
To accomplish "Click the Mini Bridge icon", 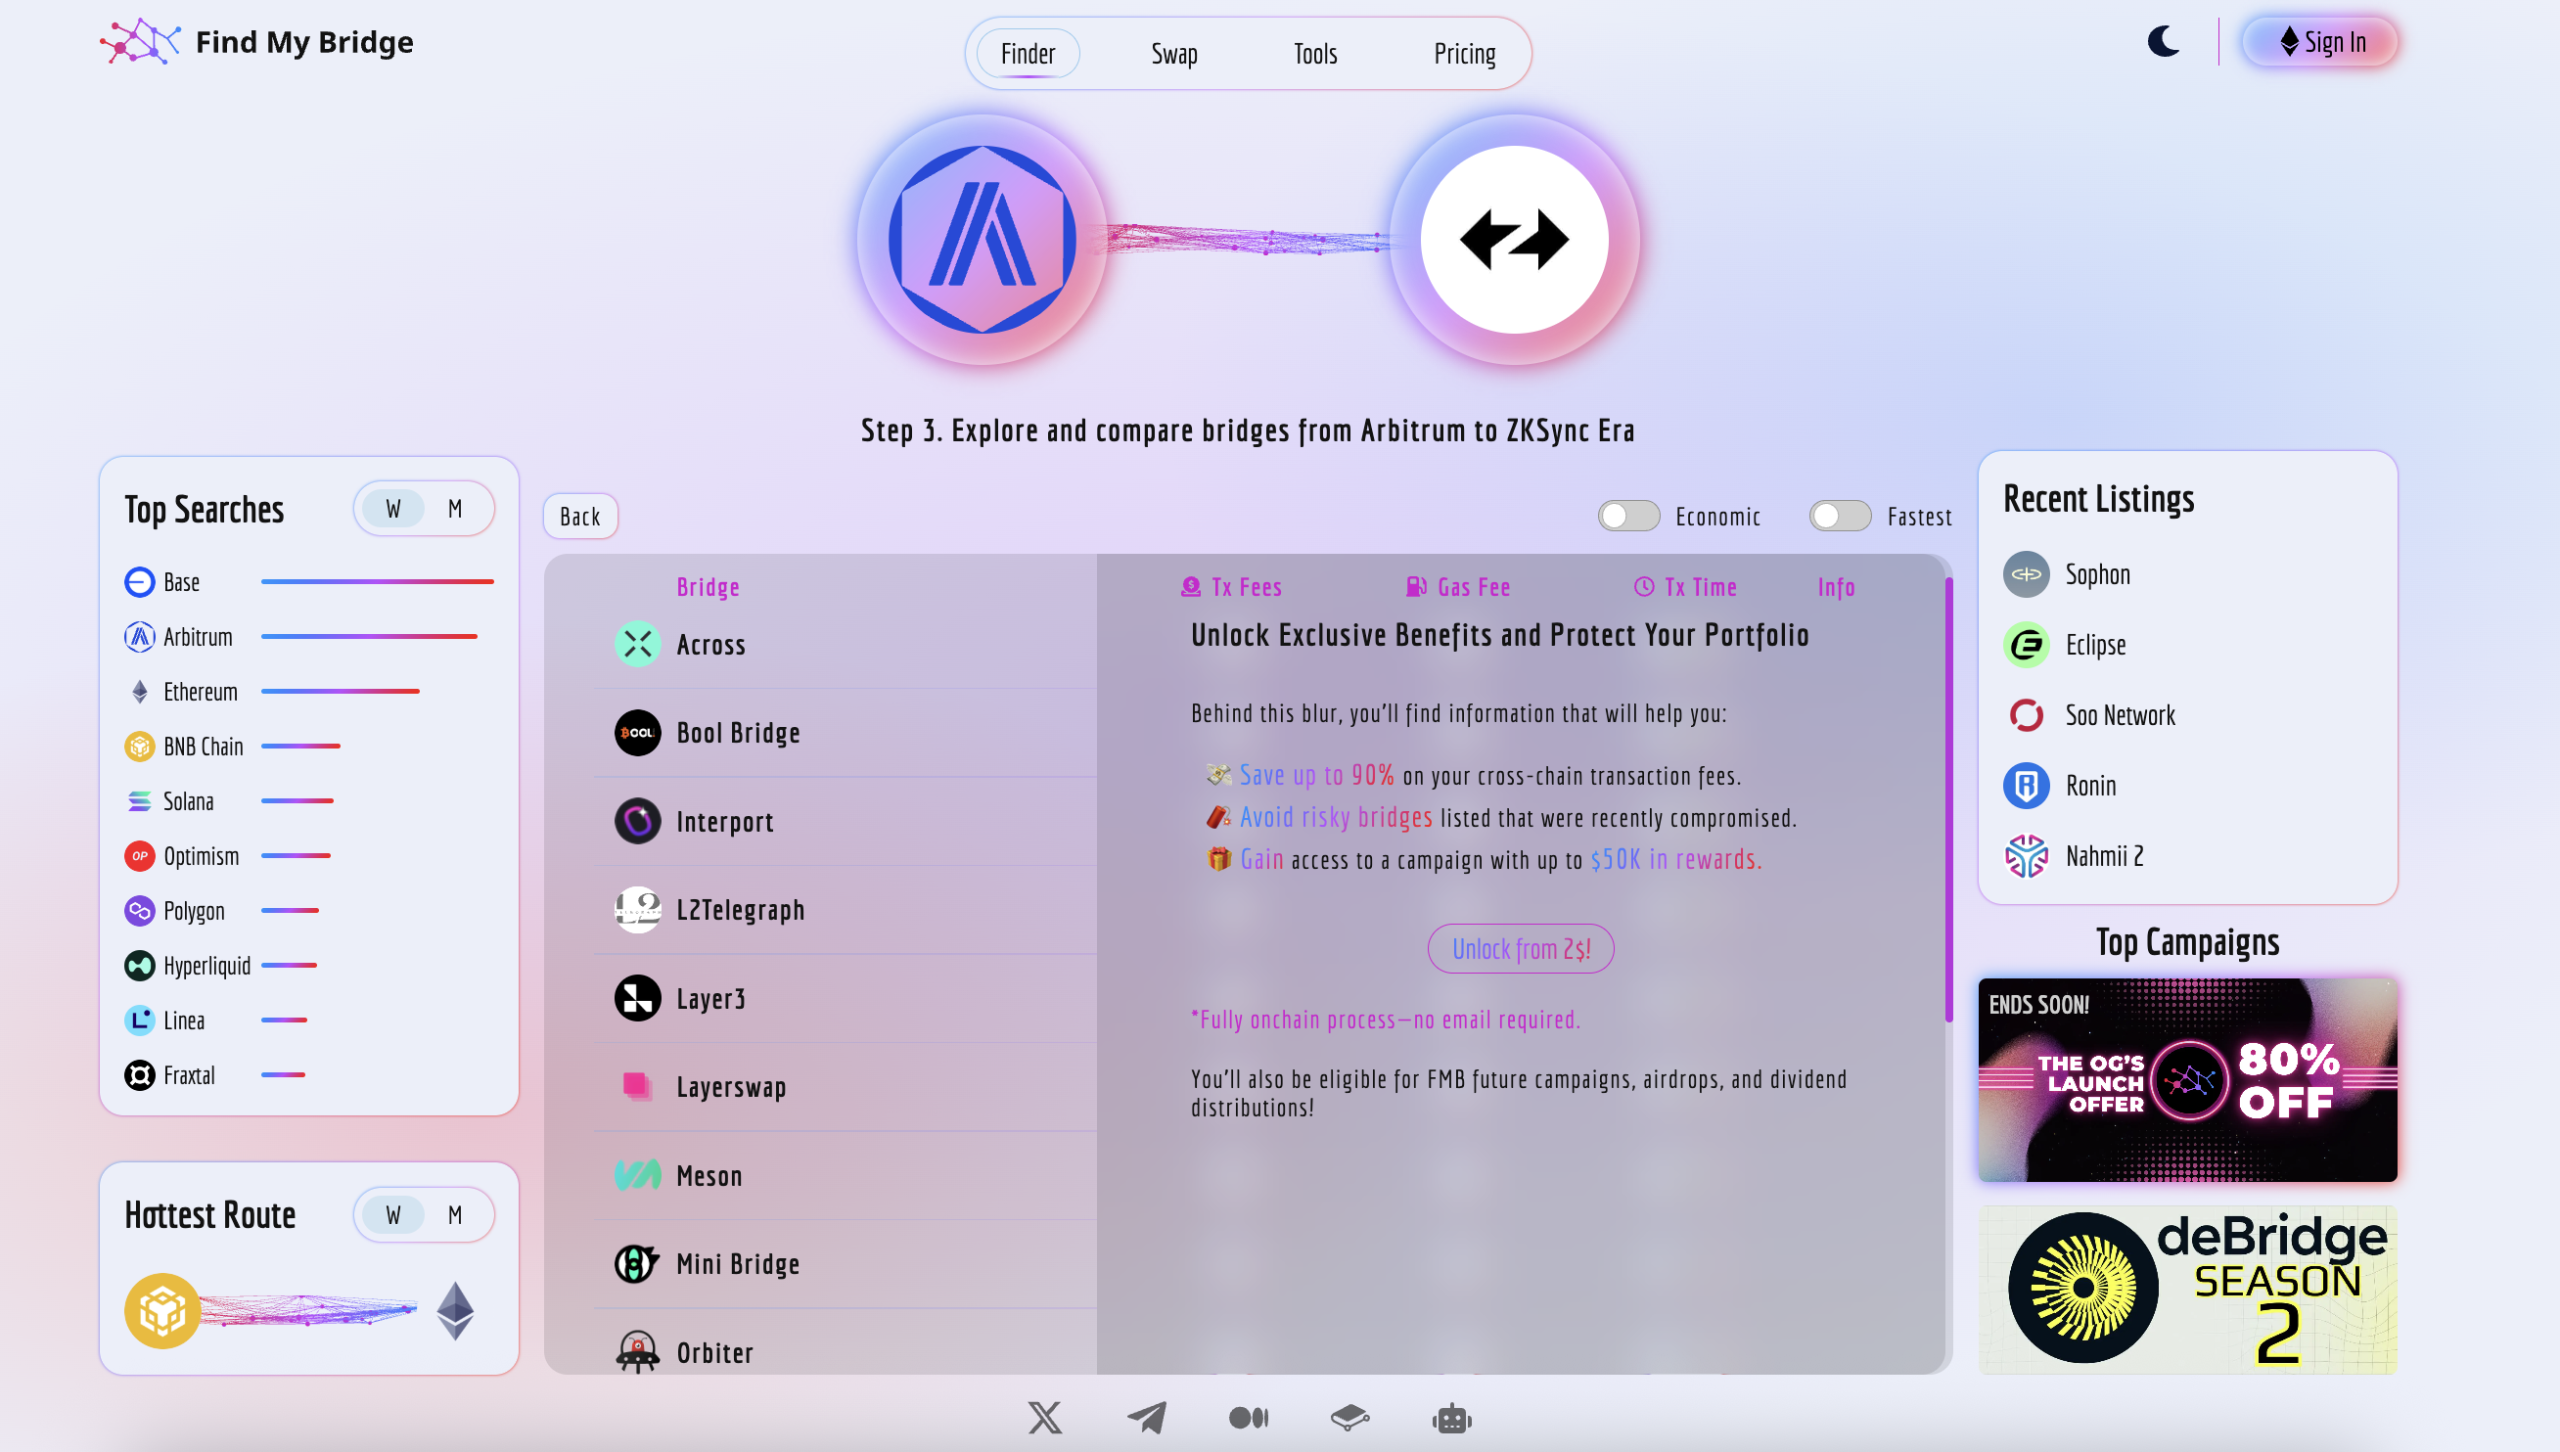I will 638,1263.
